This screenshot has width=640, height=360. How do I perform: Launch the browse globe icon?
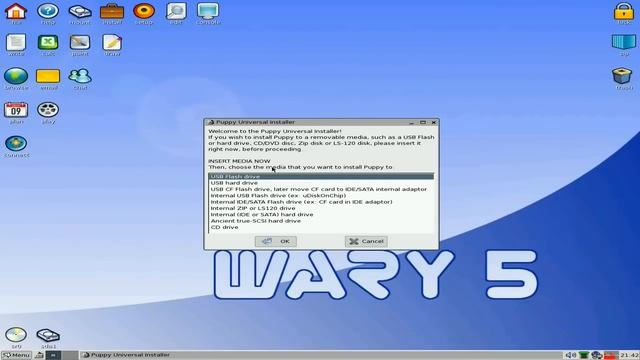point(16,76)
